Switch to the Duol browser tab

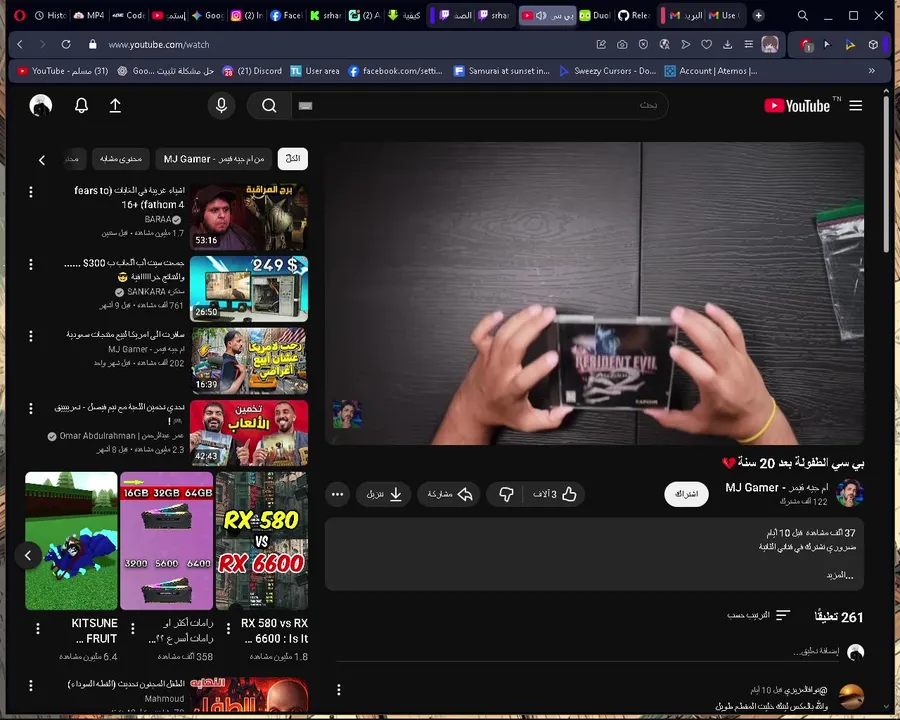(595, 16)
